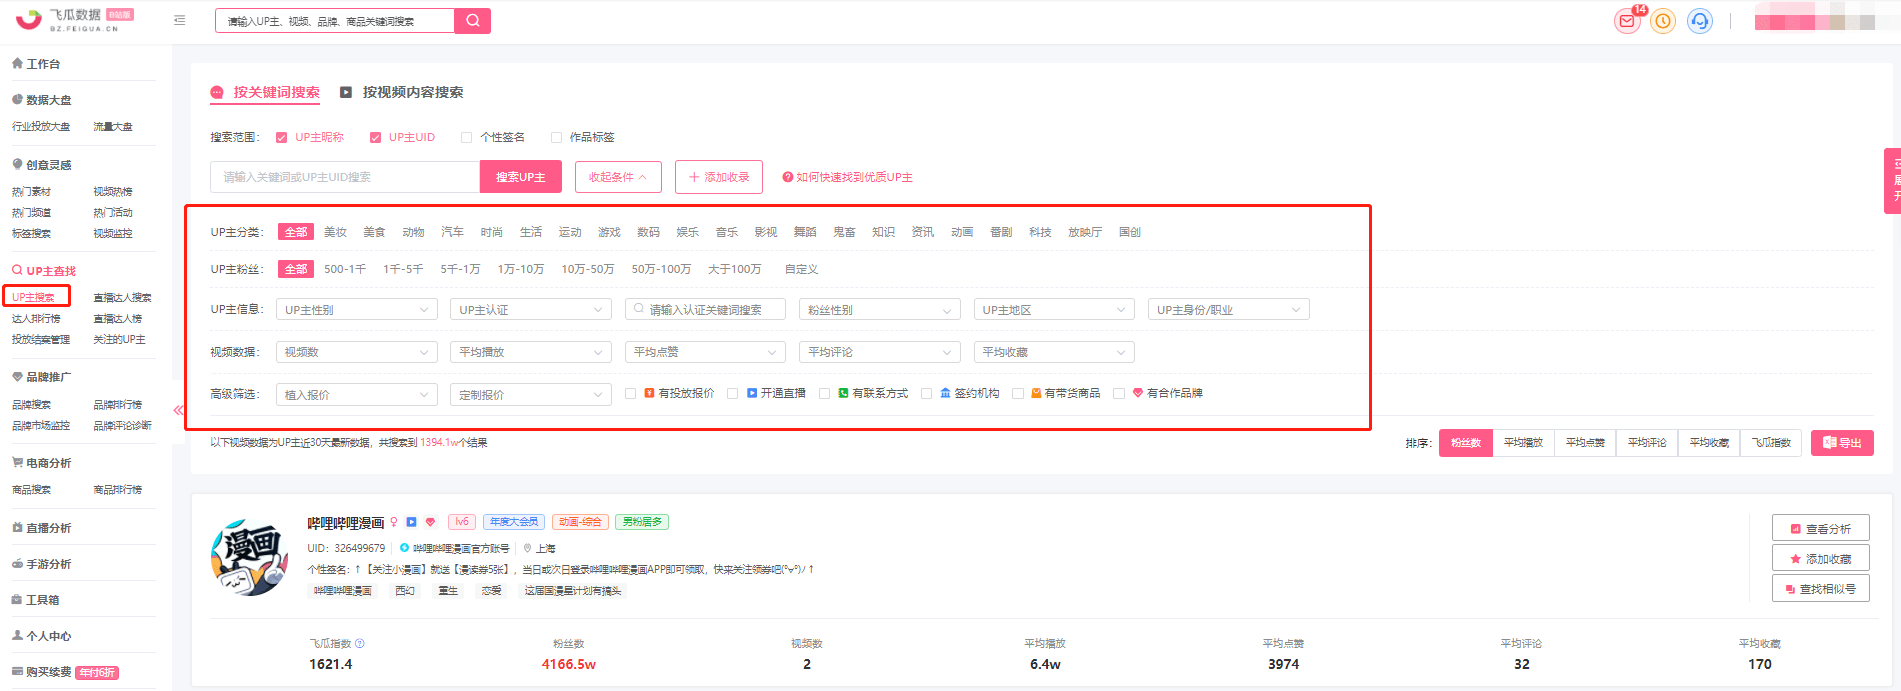Image resolution: width=1901 pixels, height=691 pixels.
Task: Open the mail notifications icon with badge 14
Action: point(1627,21)
